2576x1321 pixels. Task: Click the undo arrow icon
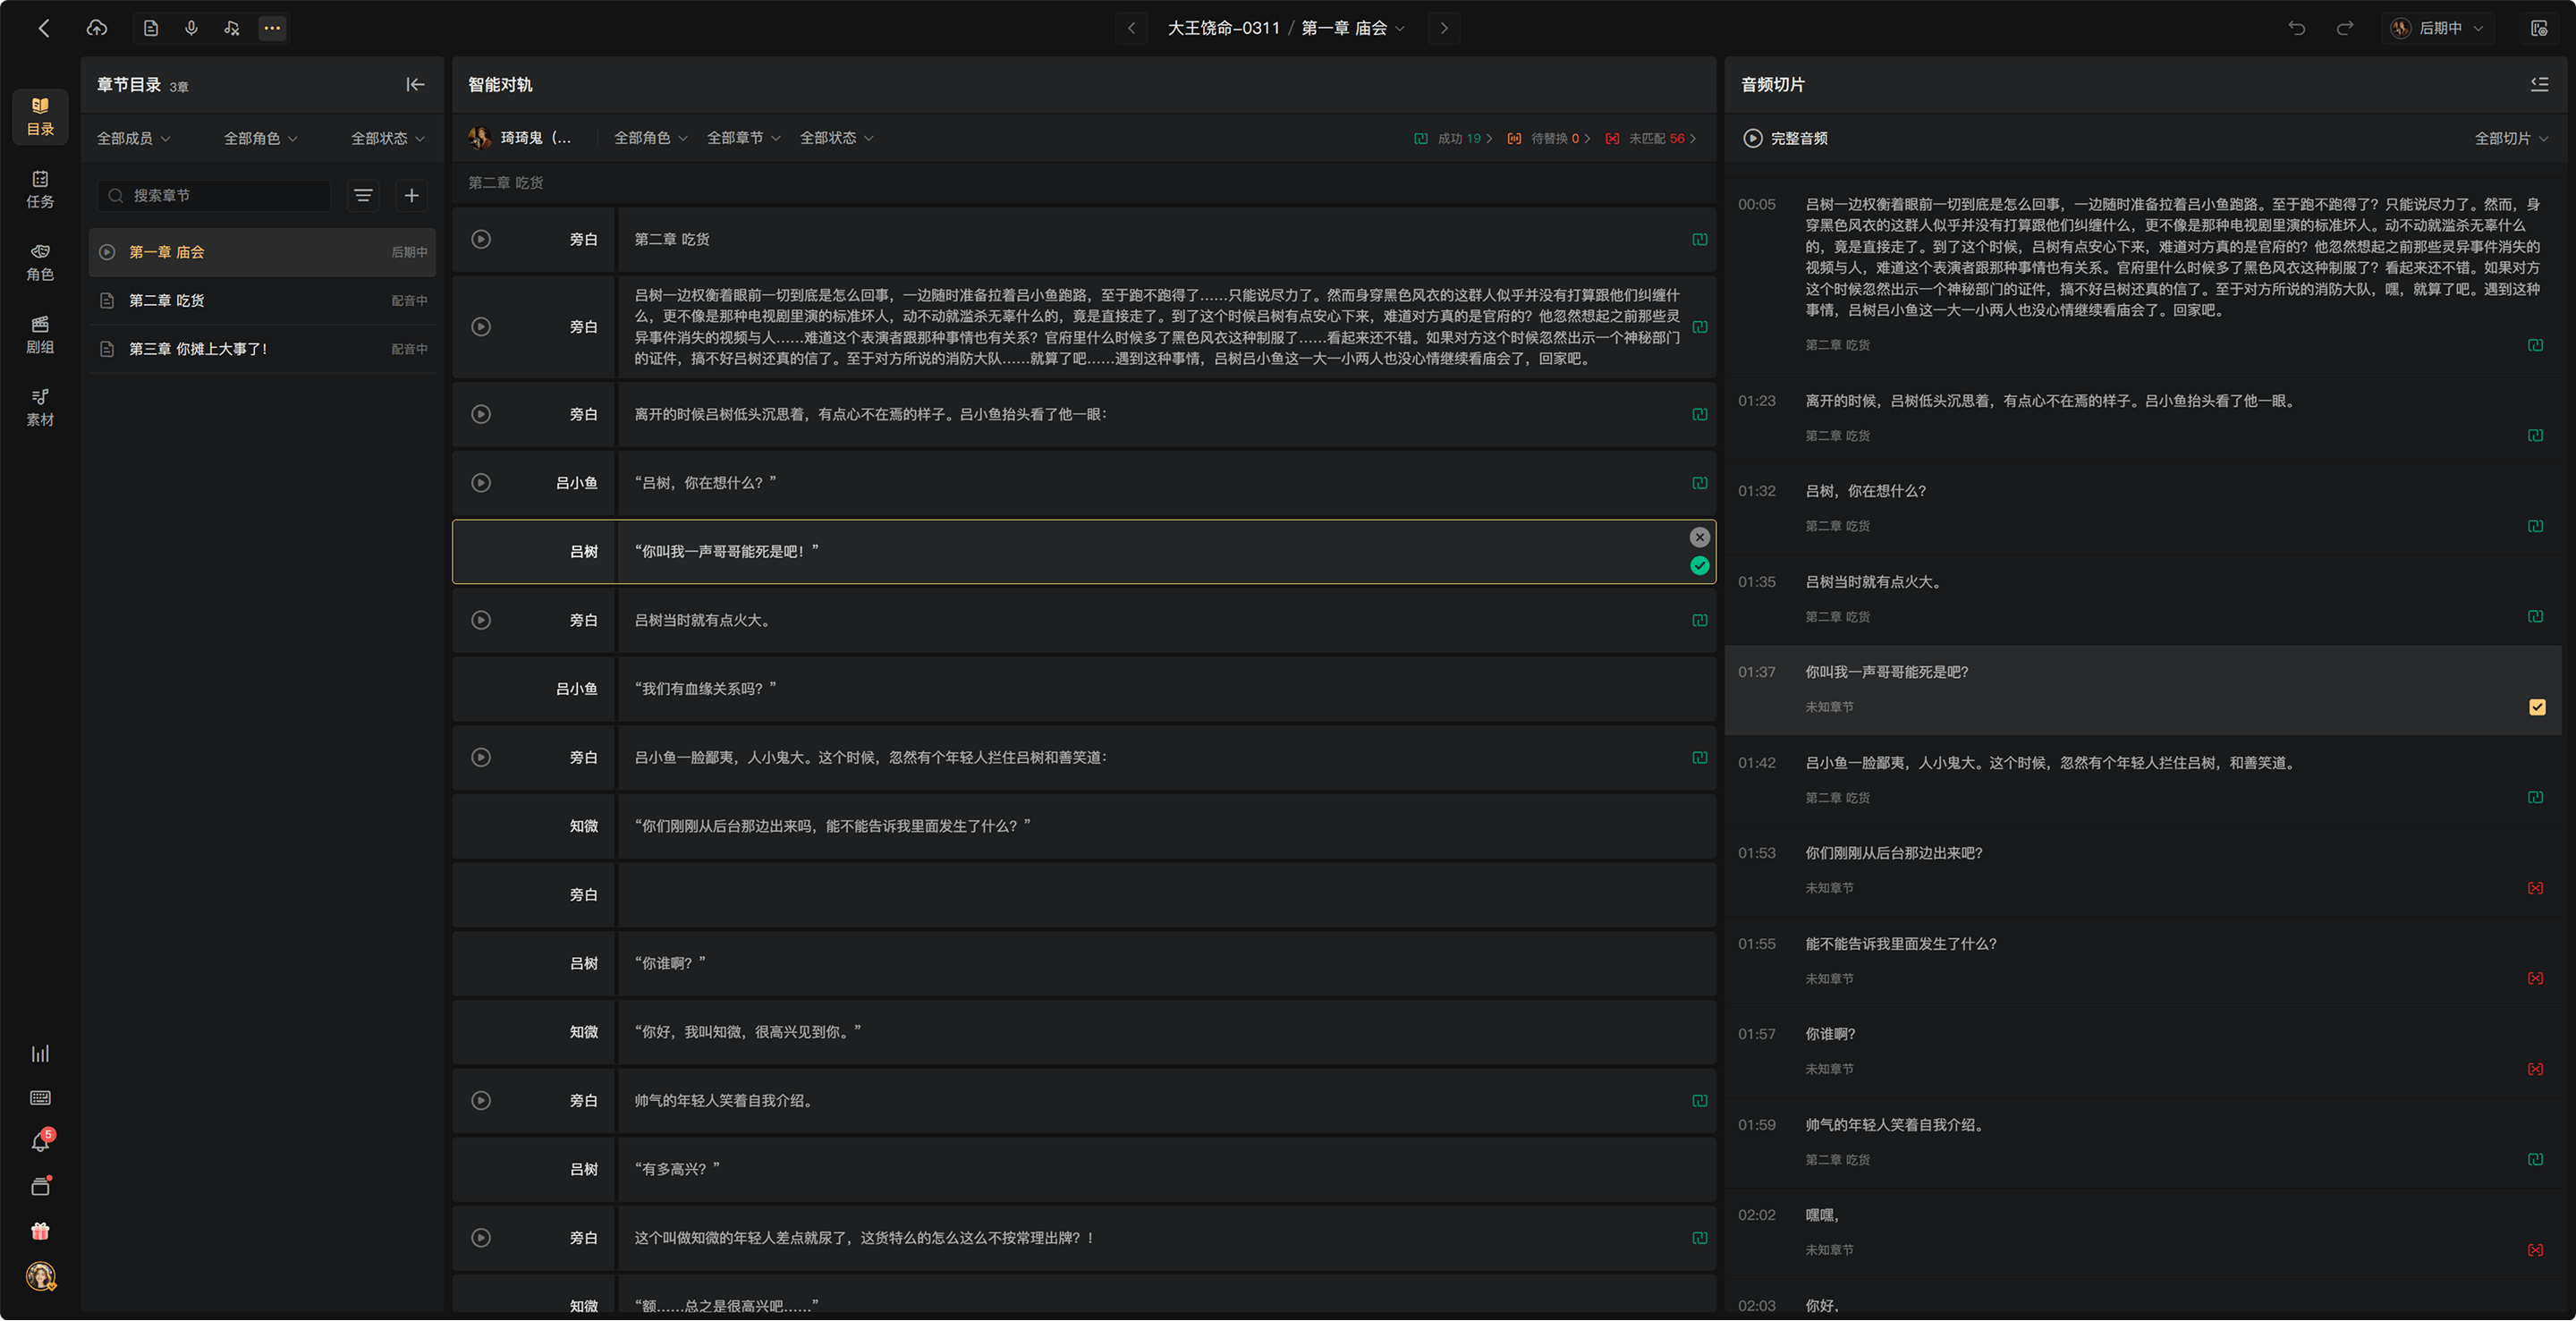2296,28
